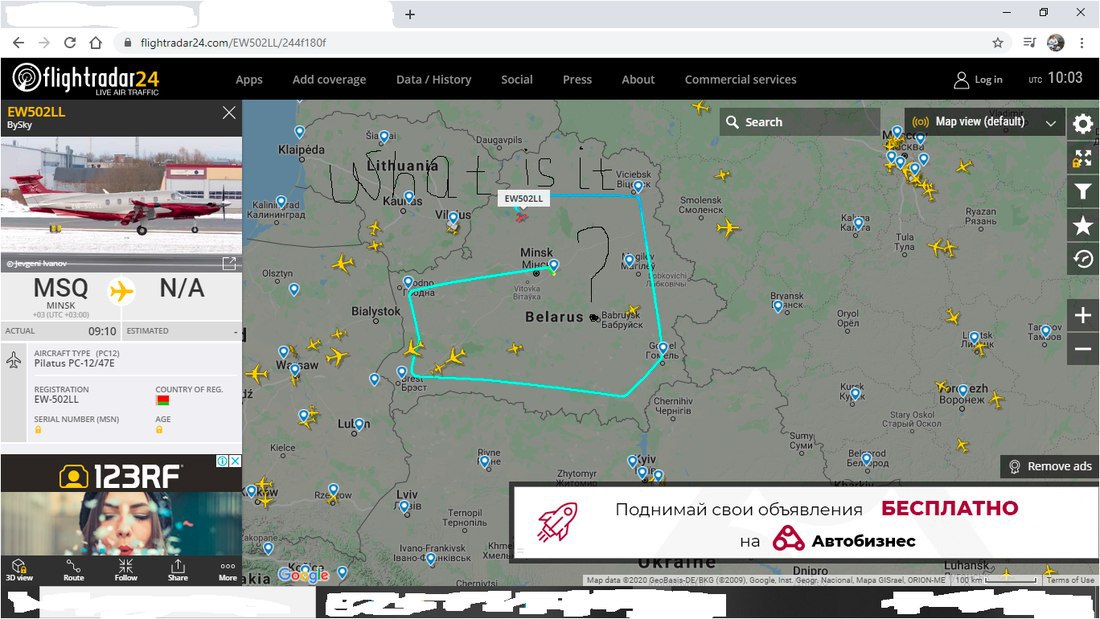Open aircraft photo in new window icon
Viewport: 1100px width, 619px height.
tap(229, 263)
